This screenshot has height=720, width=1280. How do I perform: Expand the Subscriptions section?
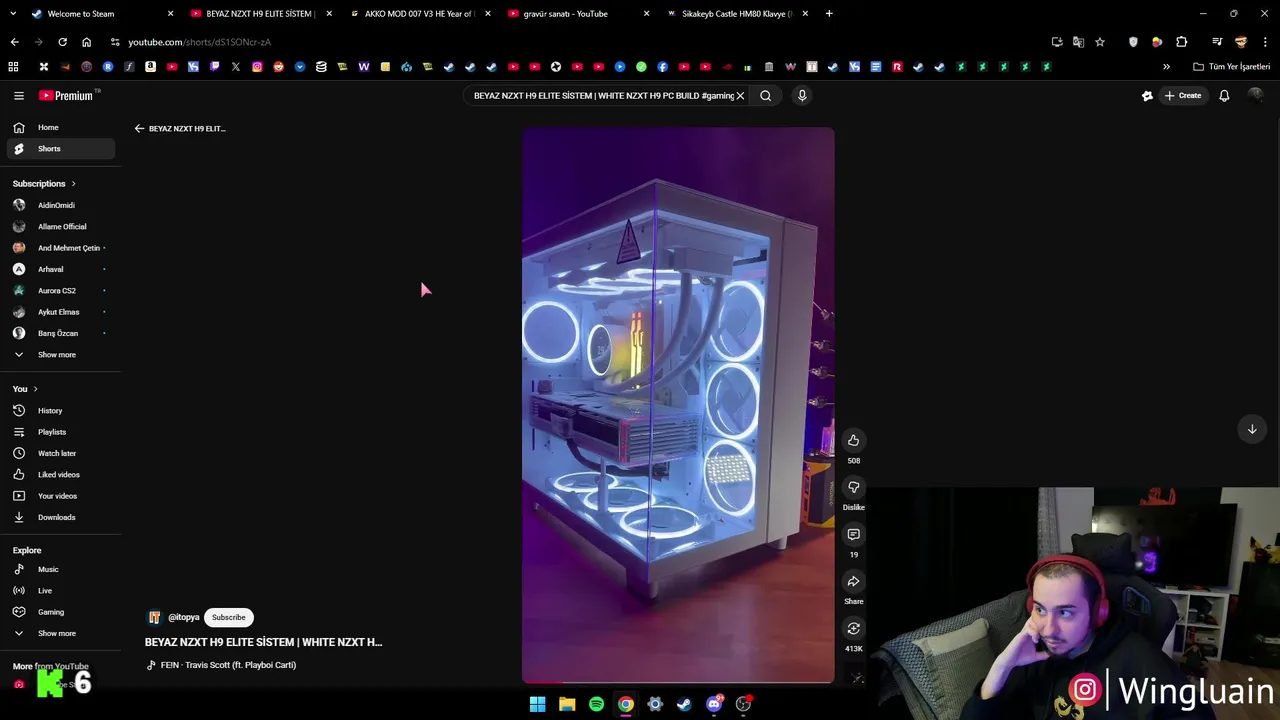click(44, 183)
